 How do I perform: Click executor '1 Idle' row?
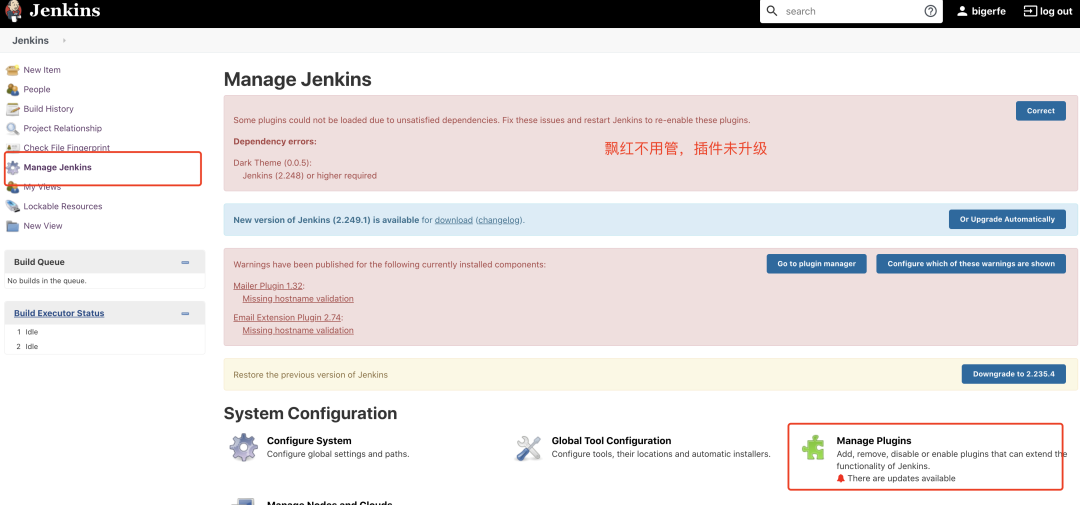(28, 332)
